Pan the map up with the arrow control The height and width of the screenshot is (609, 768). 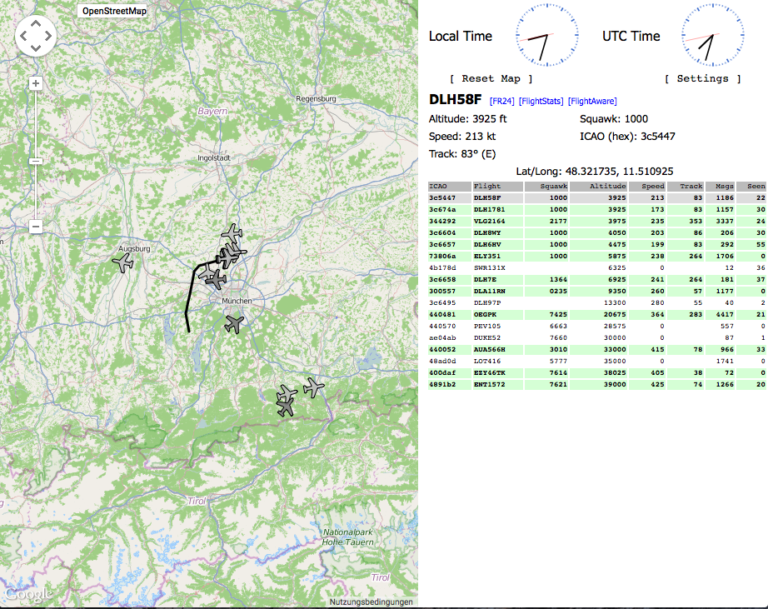point(36,23)
